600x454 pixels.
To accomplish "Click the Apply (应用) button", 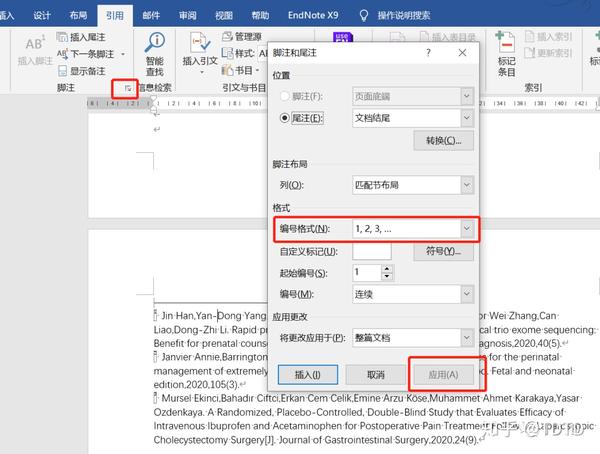I will tap(443, 375).
